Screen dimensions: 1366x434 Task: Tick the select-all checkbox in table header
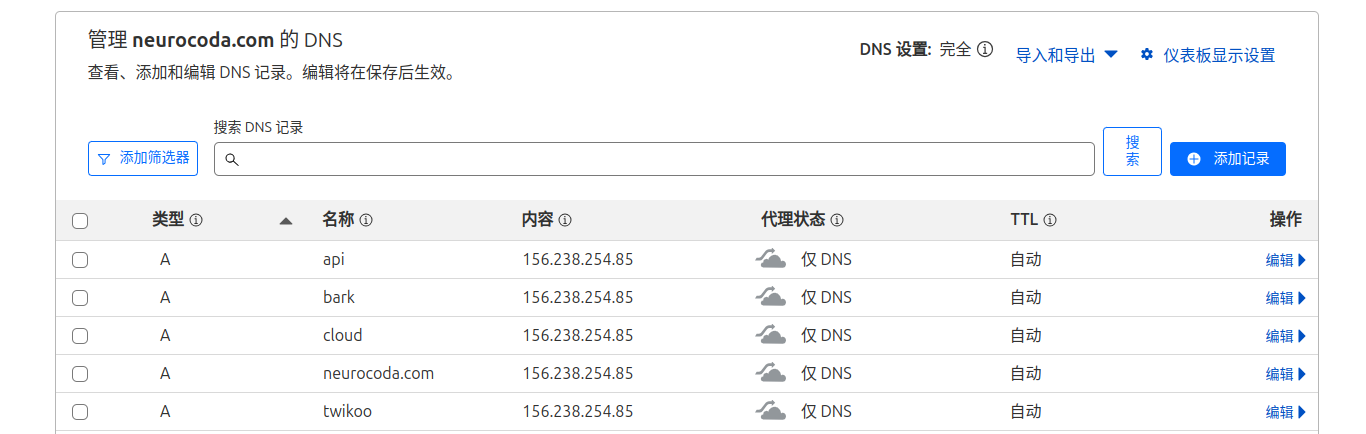click(x=80, y=221)
